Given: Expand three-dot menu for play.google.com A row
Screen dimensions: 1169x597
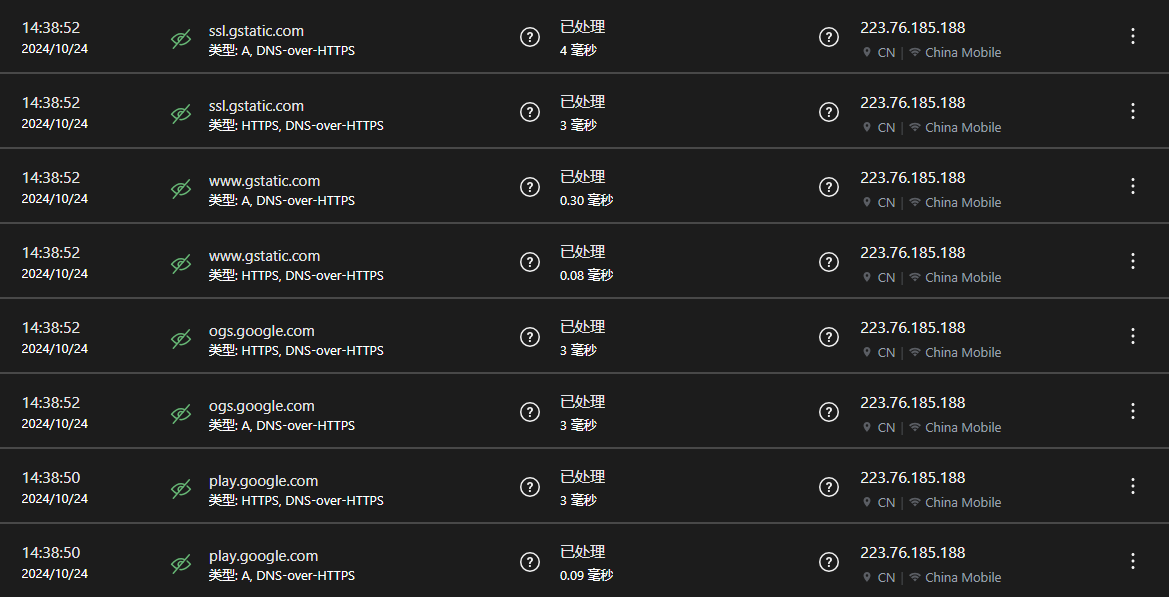Looking at the screenshot, I should (1133, 562).
